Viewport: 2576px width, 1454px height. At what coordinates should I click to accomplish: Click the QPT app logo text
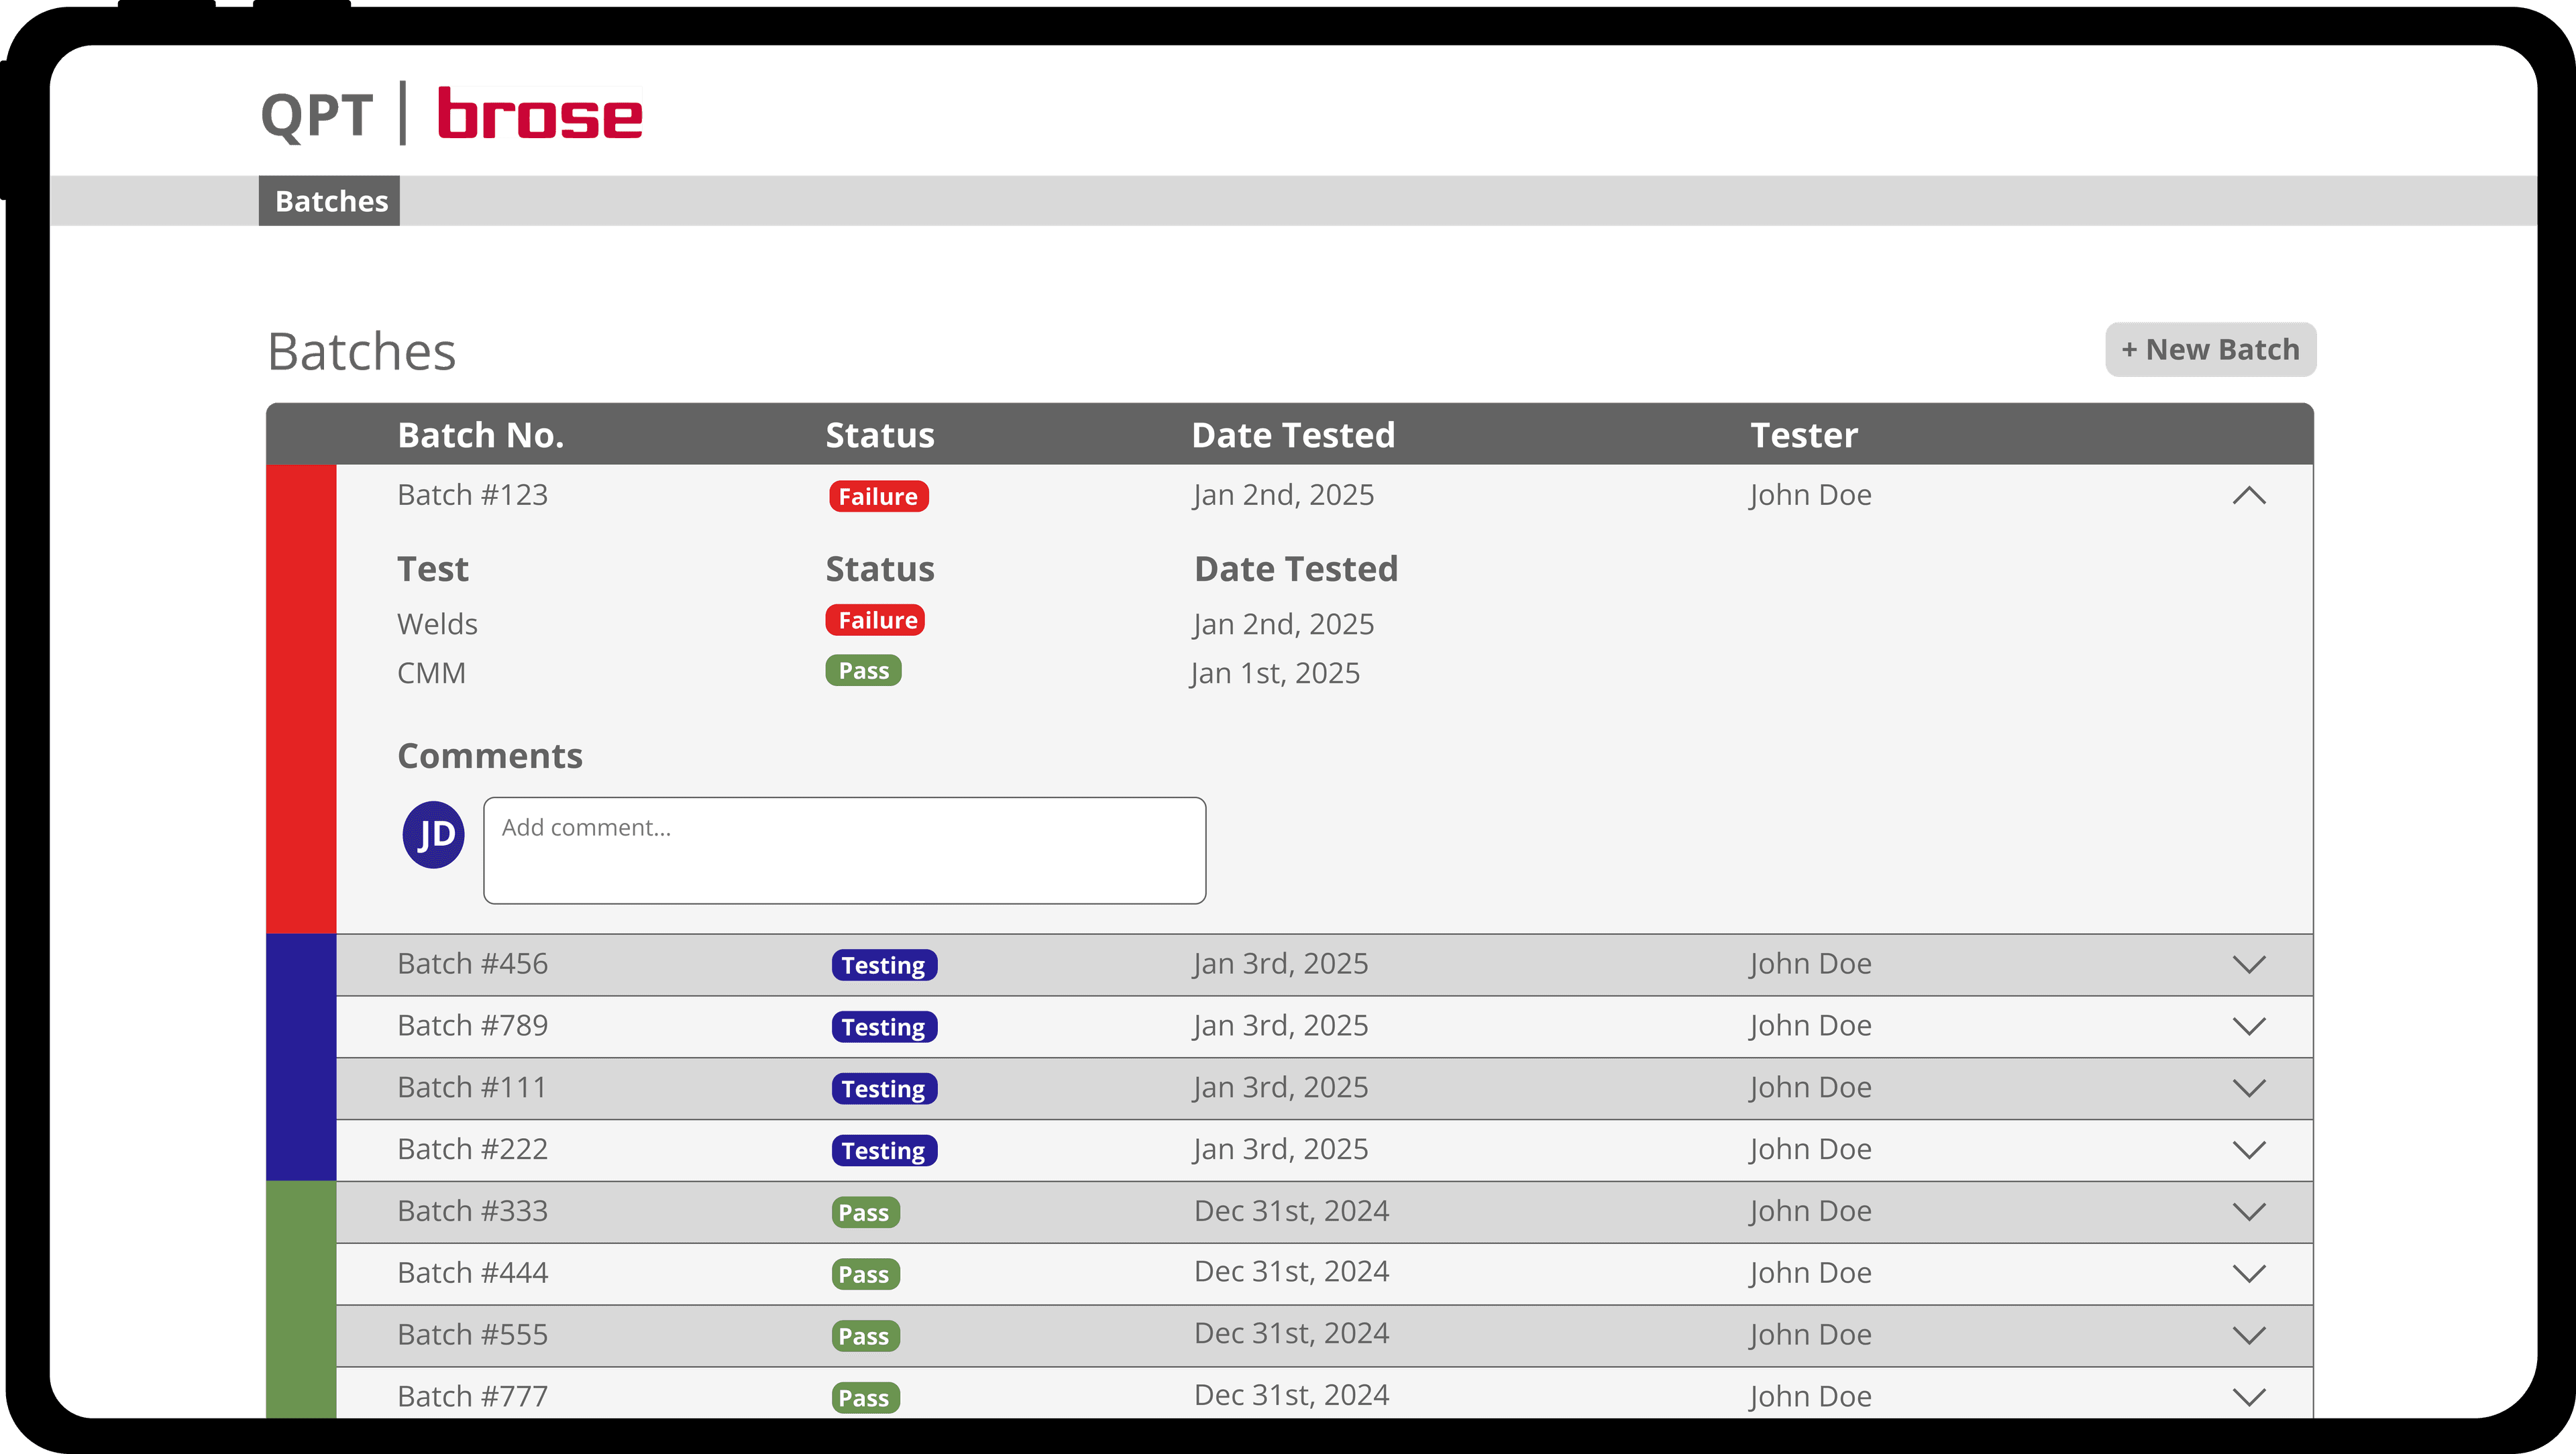pyautogui.click(x=317, y=115)
